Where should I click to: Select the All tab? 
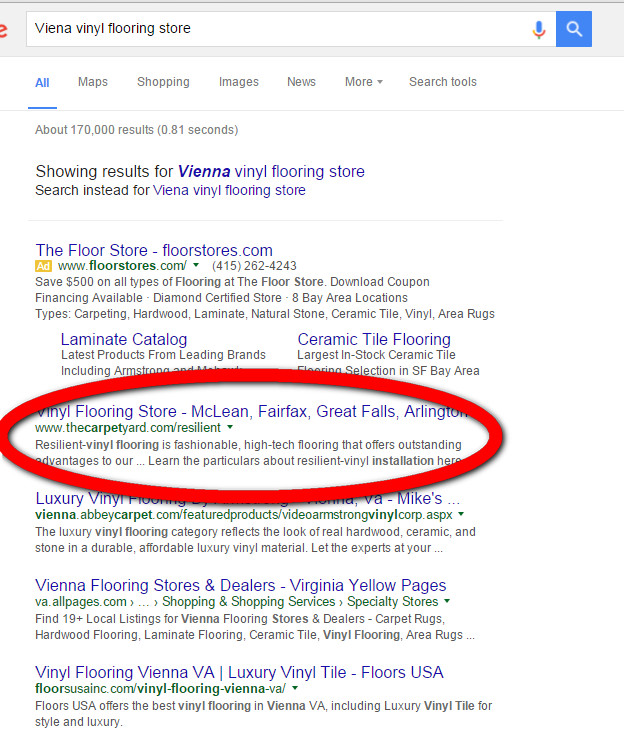pyautogui.click(x=42, y=83)
